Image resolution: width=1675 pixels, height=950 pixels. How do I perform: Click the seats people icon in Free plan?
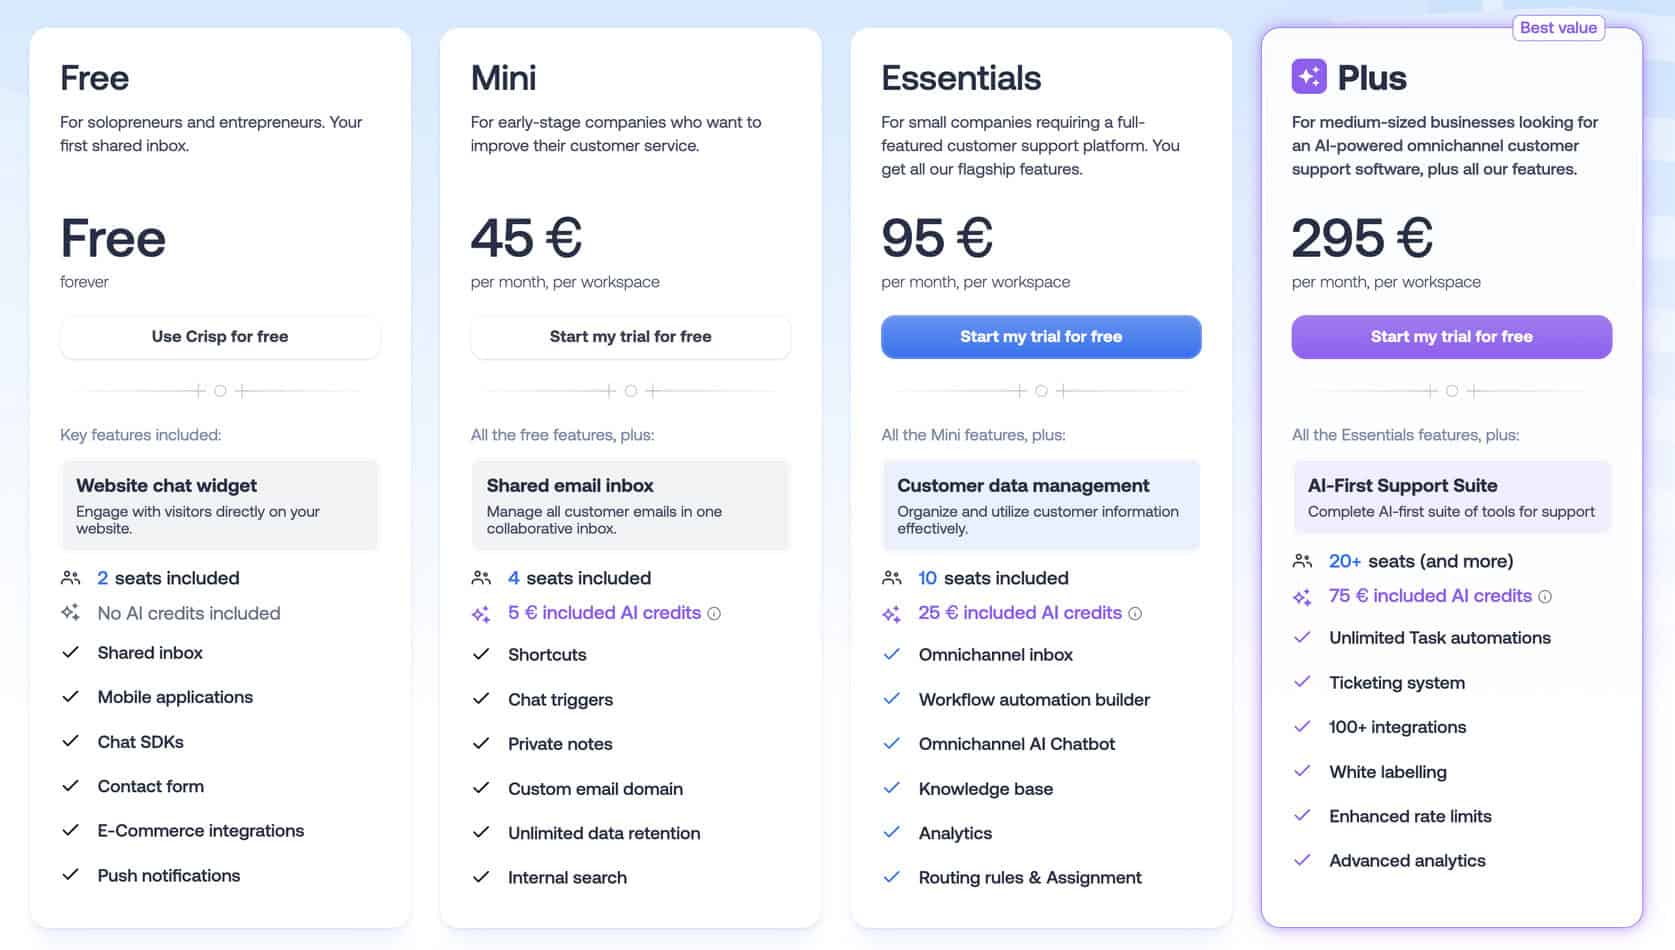[70, 578]
